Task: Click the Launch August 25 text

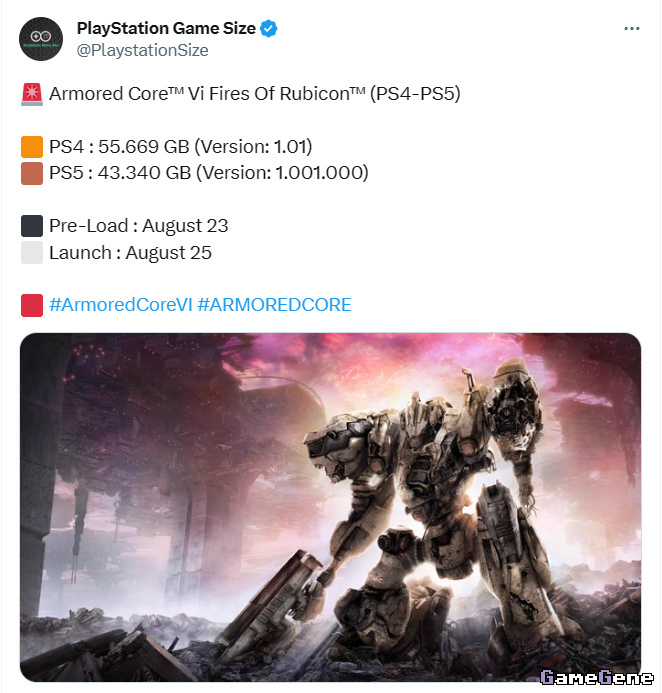Action: tap(130, 253)
